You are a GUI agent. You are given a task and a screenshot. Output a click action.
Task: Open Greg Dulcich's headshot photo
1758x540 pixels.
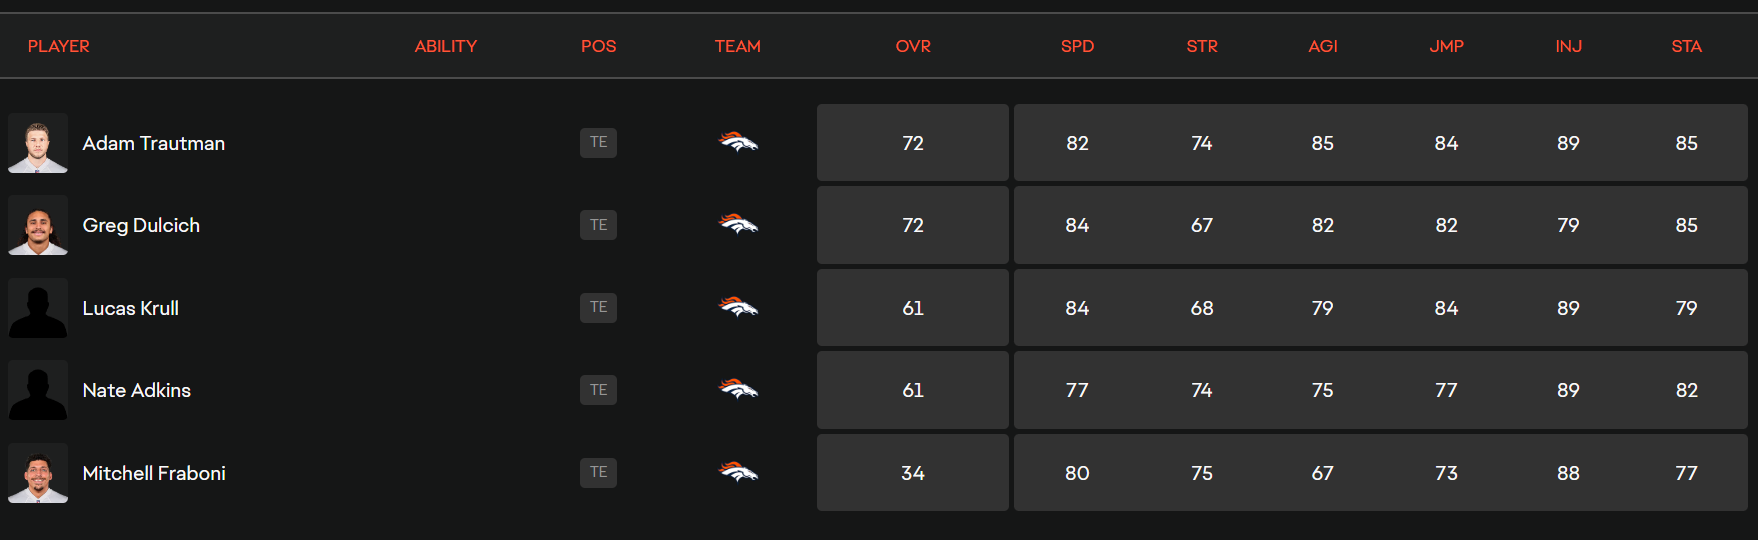(38, 225)
